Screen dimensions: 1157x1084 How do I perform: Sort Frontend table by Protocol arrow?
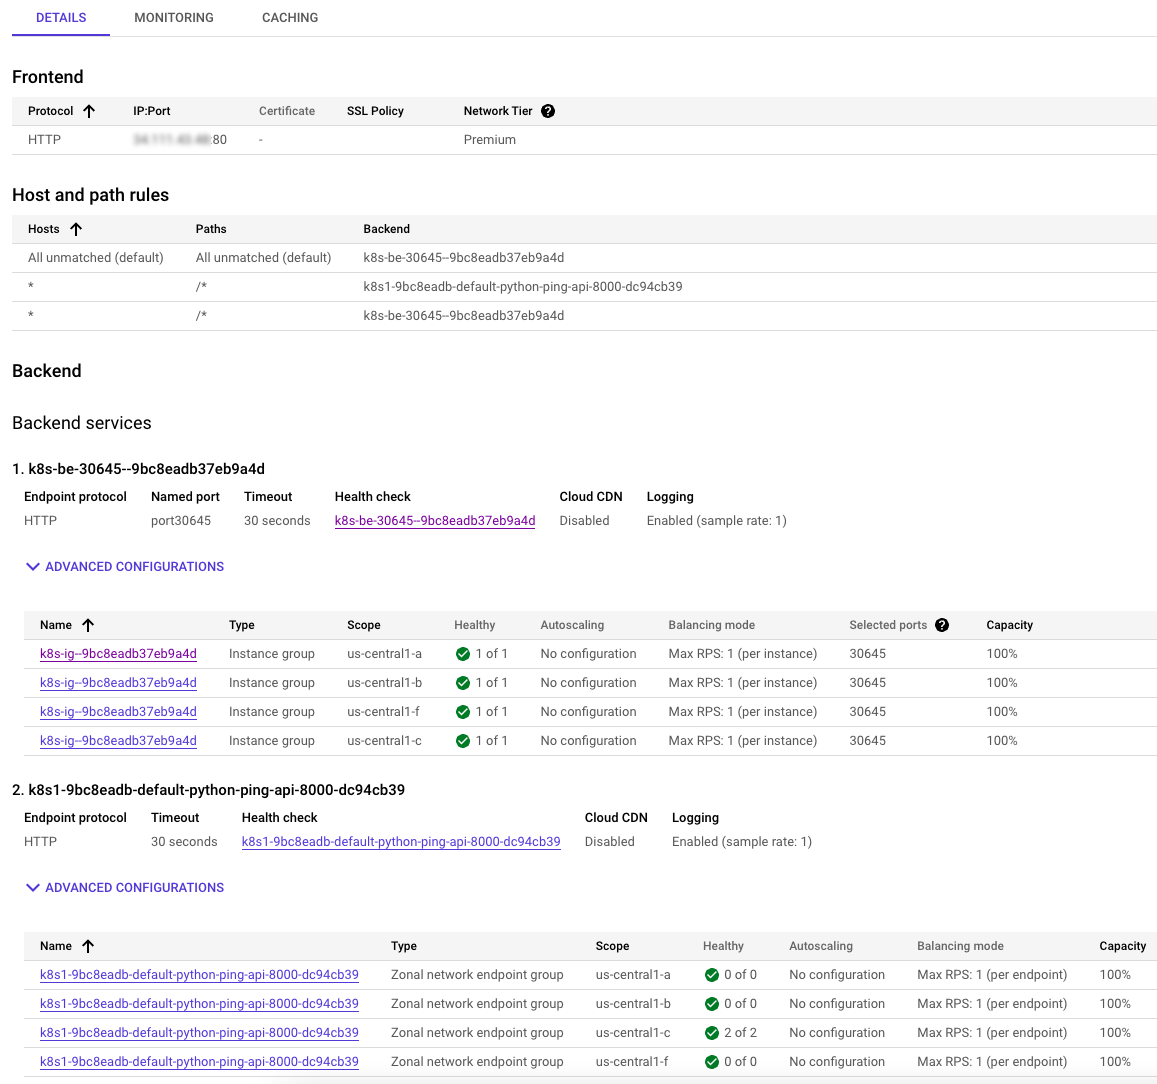tap(89, 111)
